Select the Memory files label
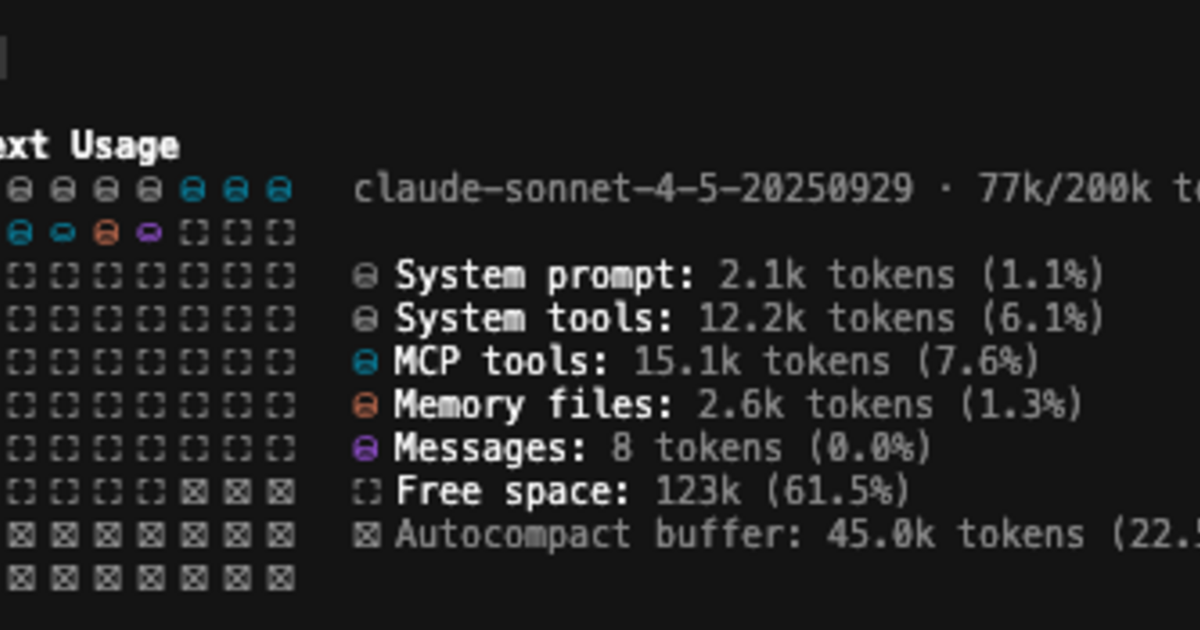This screenshot has height=630, width=1200. (534, 405)
